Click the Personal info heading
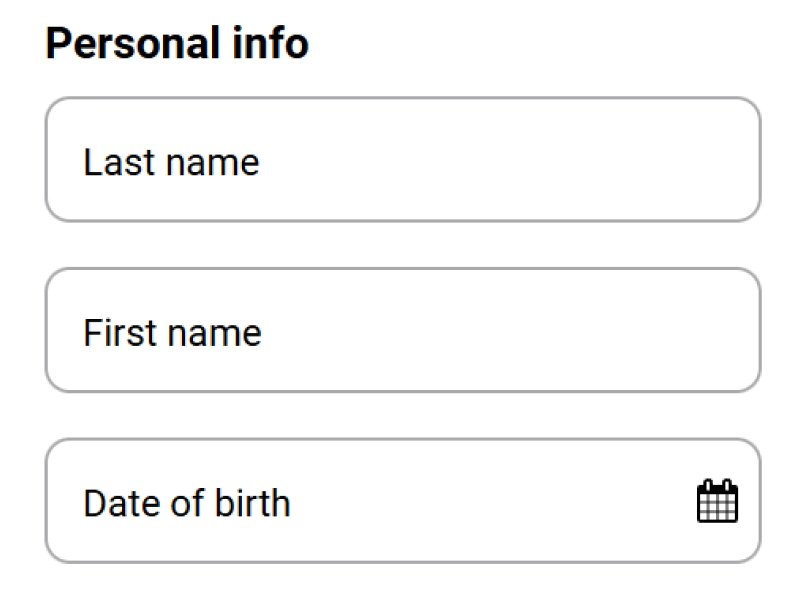The width and height of the screenshot is (800, 600). 176,43
